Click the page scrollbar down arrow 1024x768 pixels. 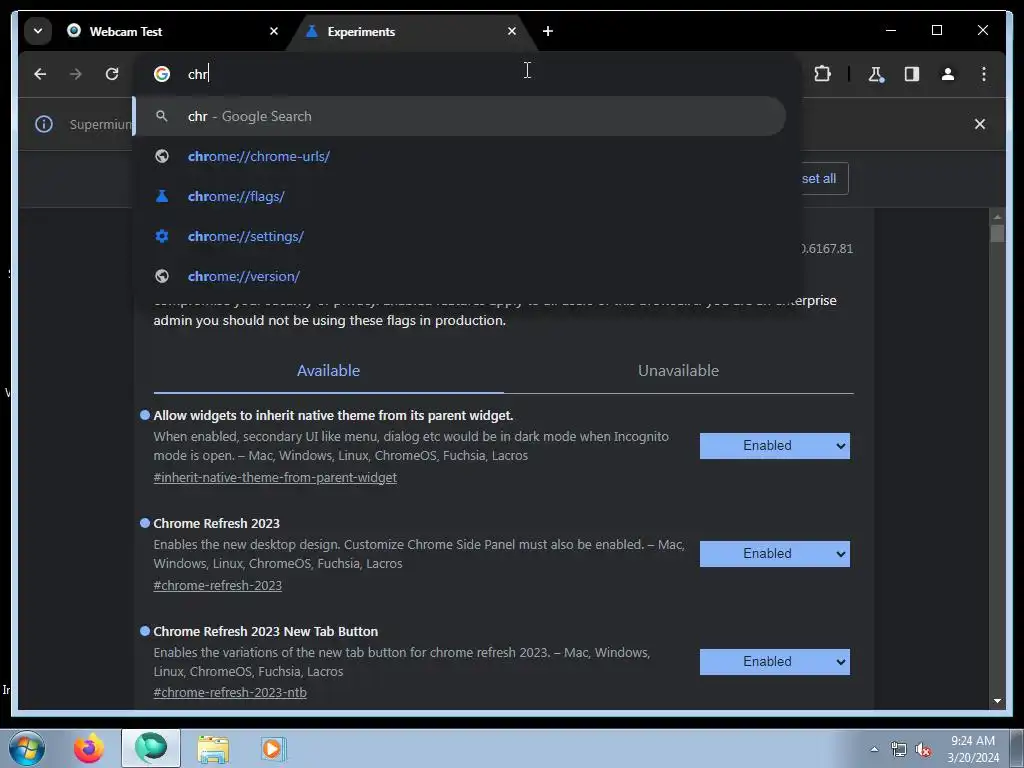coord(997,701)
